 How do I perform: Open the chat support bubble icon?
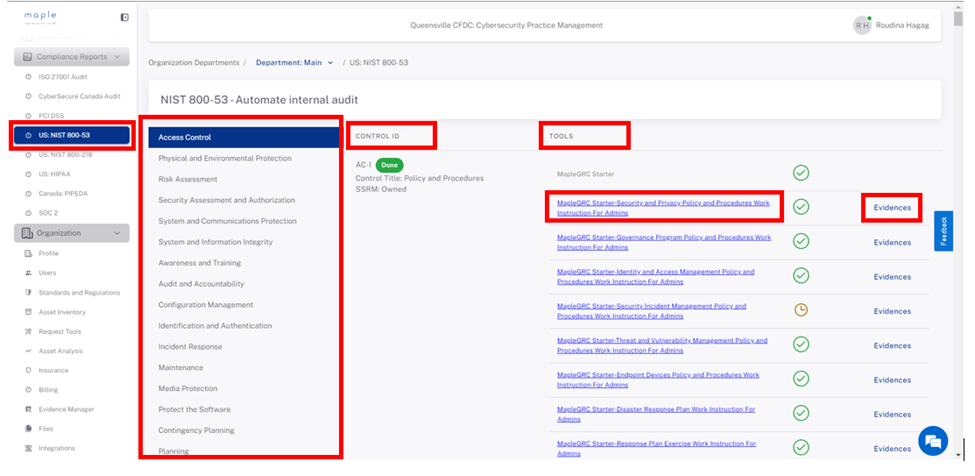(x=933, y=441)
